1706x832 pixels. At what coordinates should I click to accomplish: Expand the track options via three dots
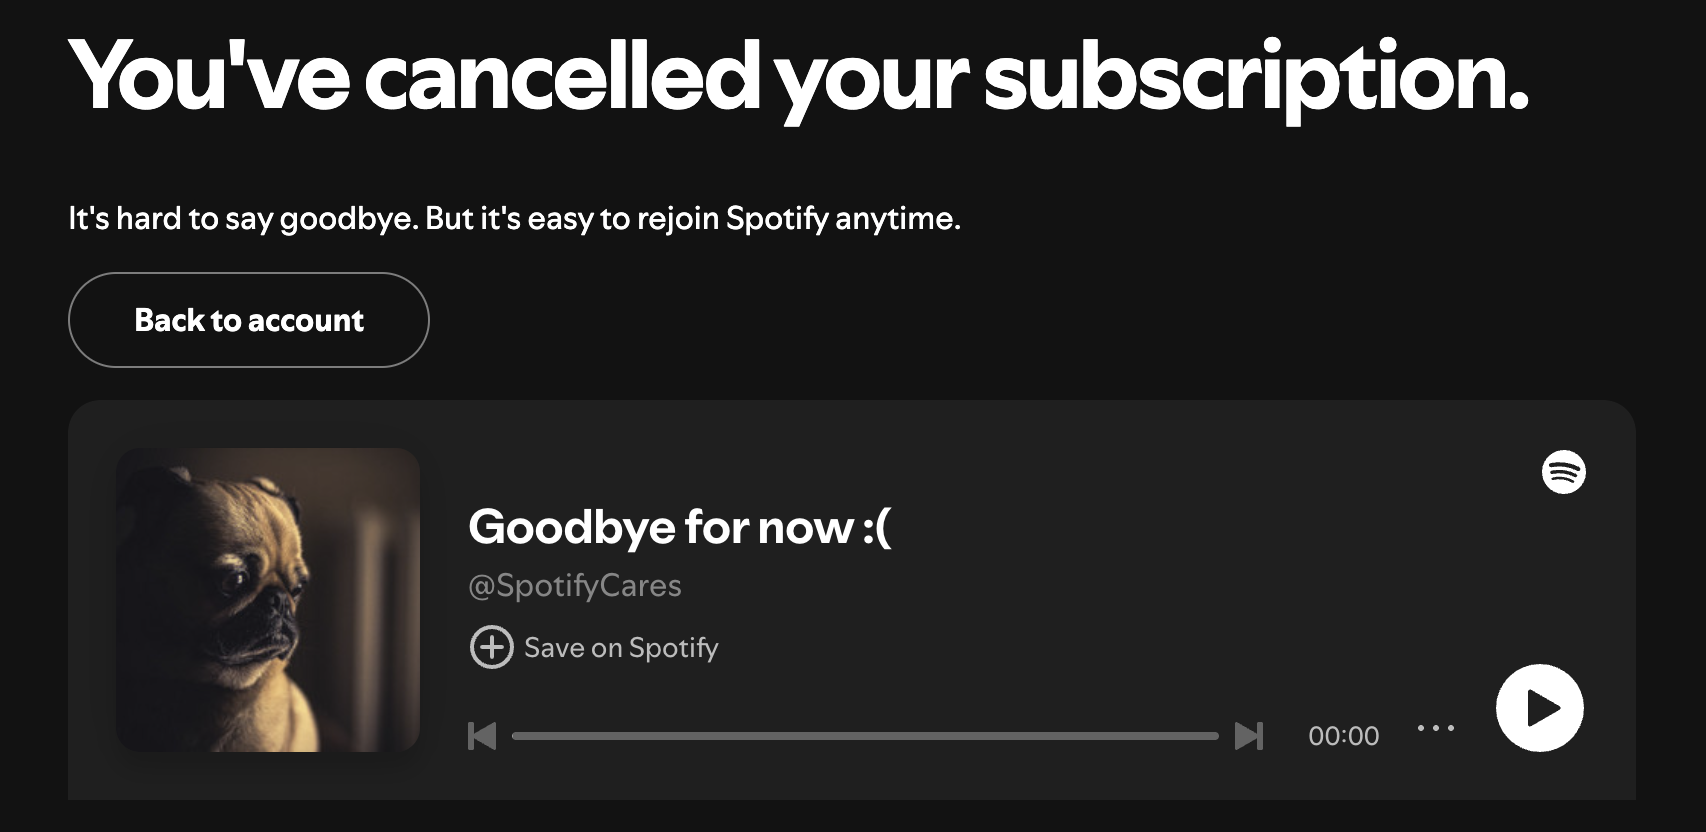(x=1437, y=729)
